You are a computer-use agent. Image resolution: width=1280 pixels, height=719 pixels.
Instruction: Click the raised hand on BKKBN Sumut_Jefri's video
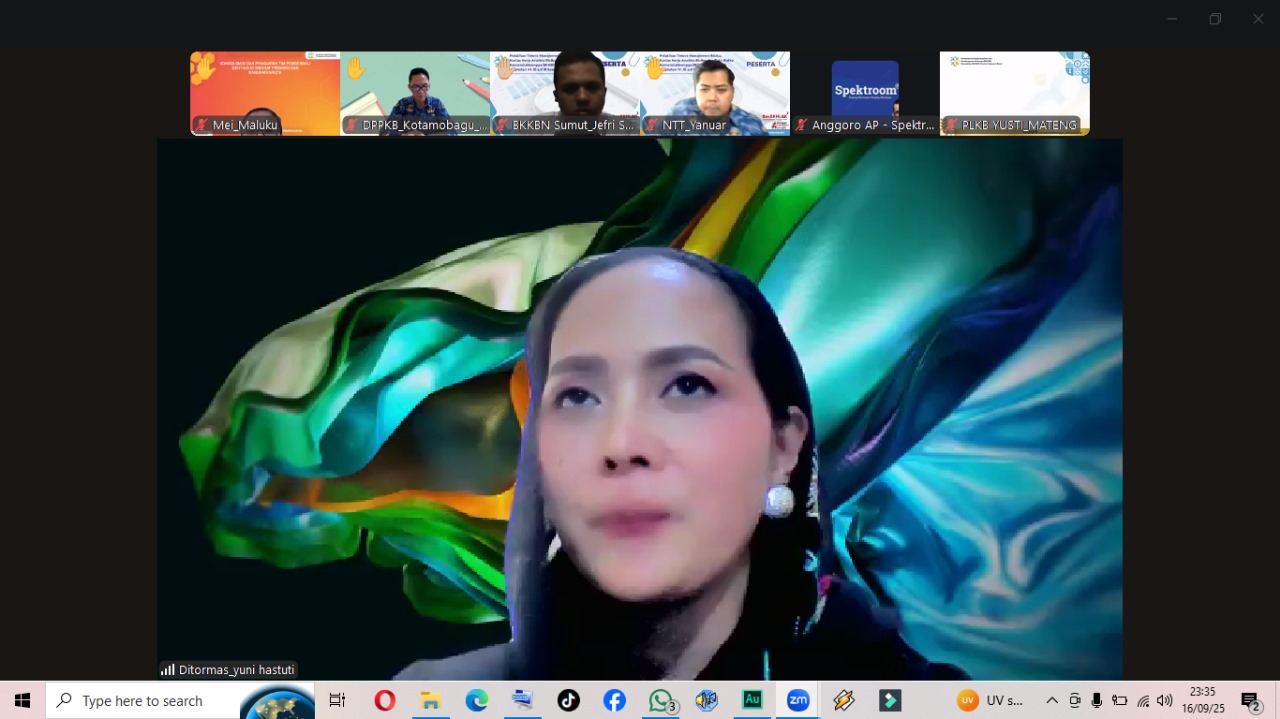[x=505, y=68]
